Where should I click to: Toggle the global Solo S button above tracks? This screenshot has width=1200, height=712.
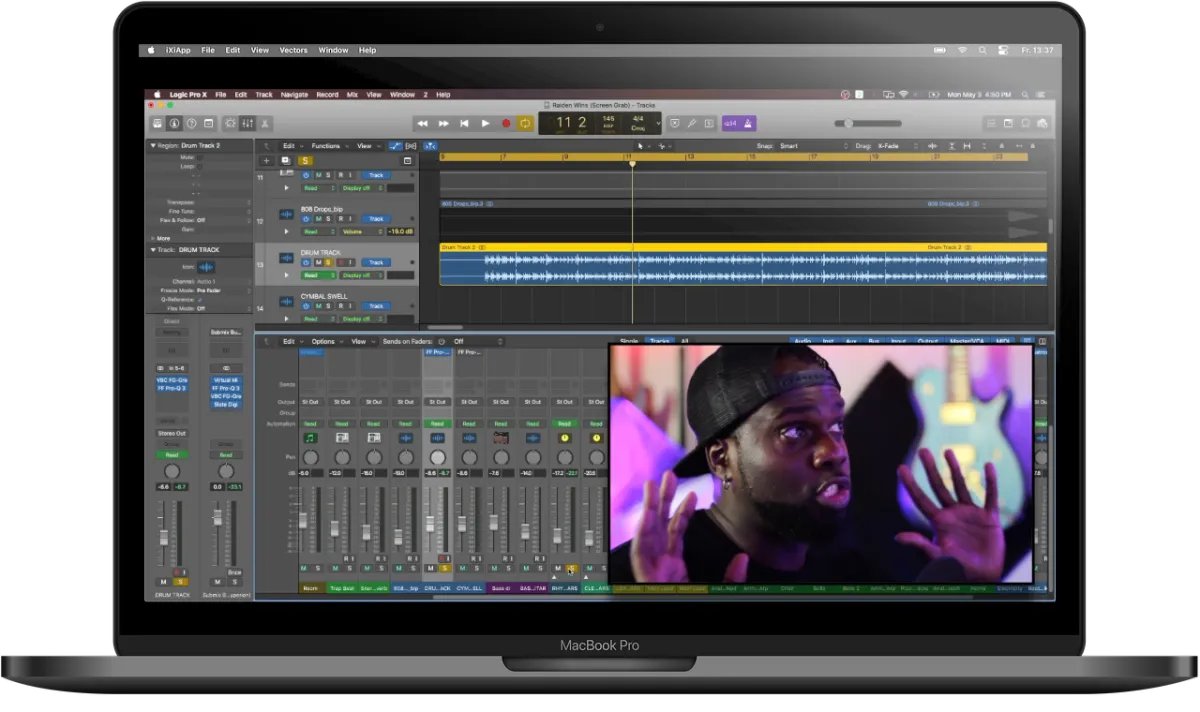point(305,160)
